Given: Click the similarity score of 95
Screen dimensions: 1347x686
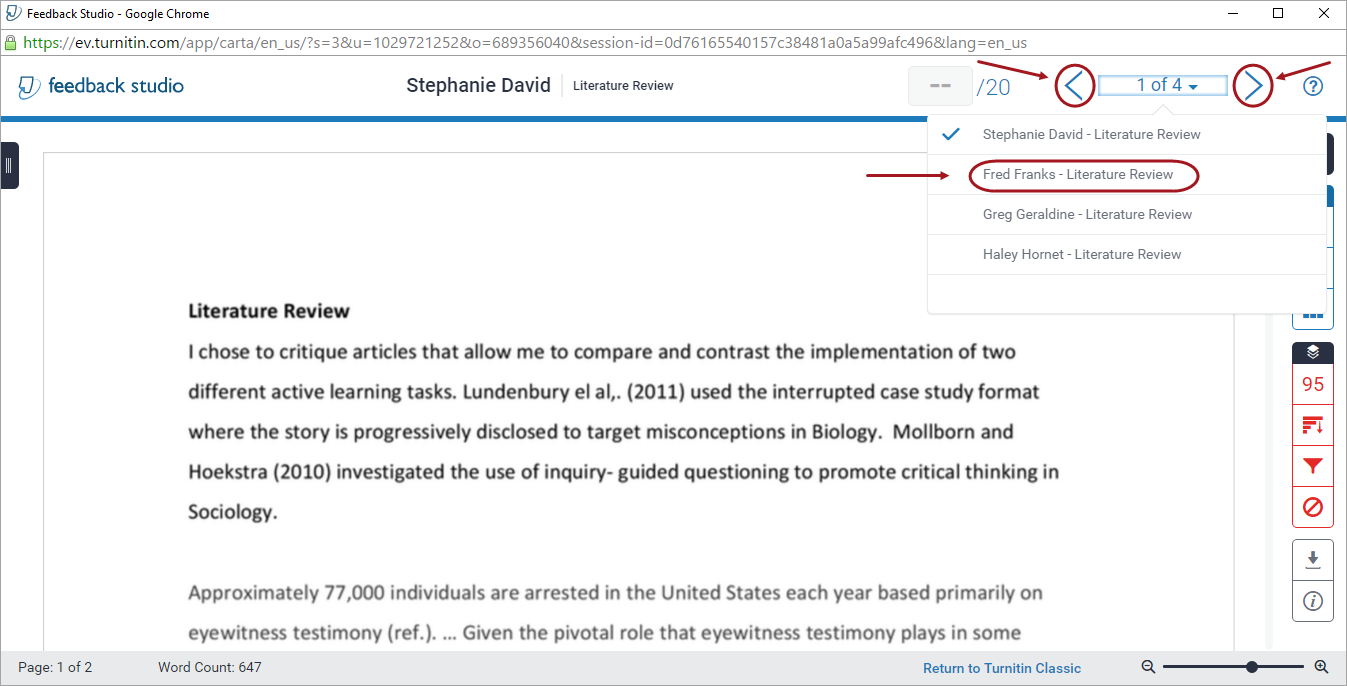Looking at the screenshot, I should point(1312,383).
